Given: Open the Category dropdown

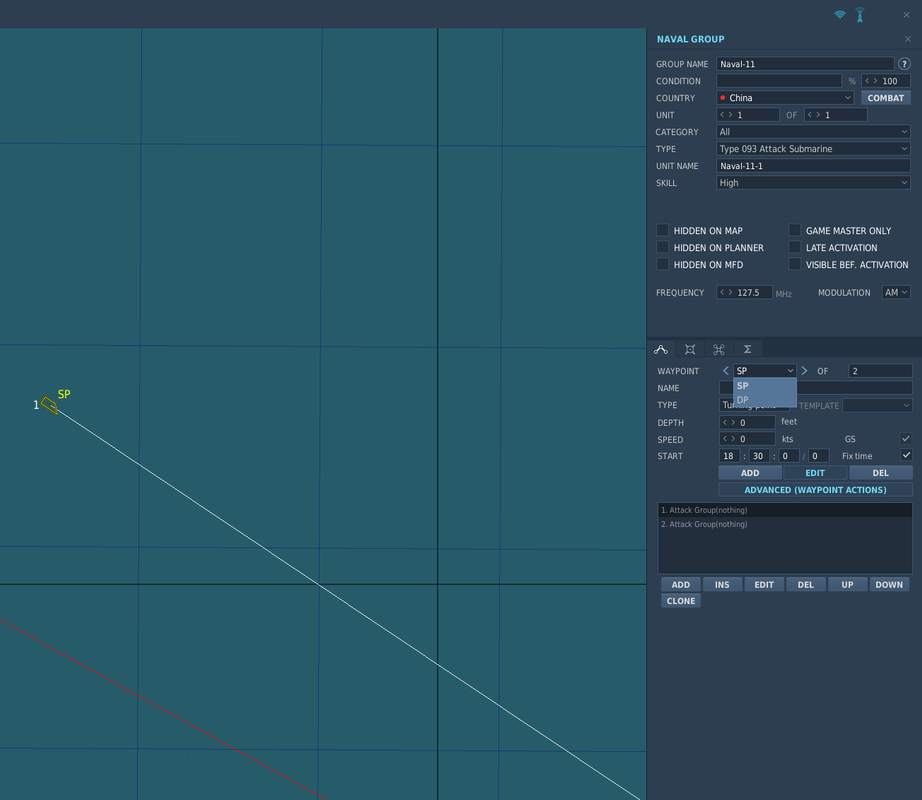Looking at the screenshot, I should (x=813, y=132).
